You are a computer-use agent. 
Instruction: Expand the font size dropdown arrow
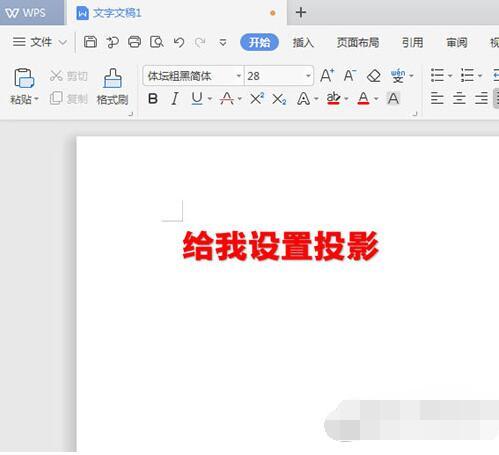[x=308, y=76]
